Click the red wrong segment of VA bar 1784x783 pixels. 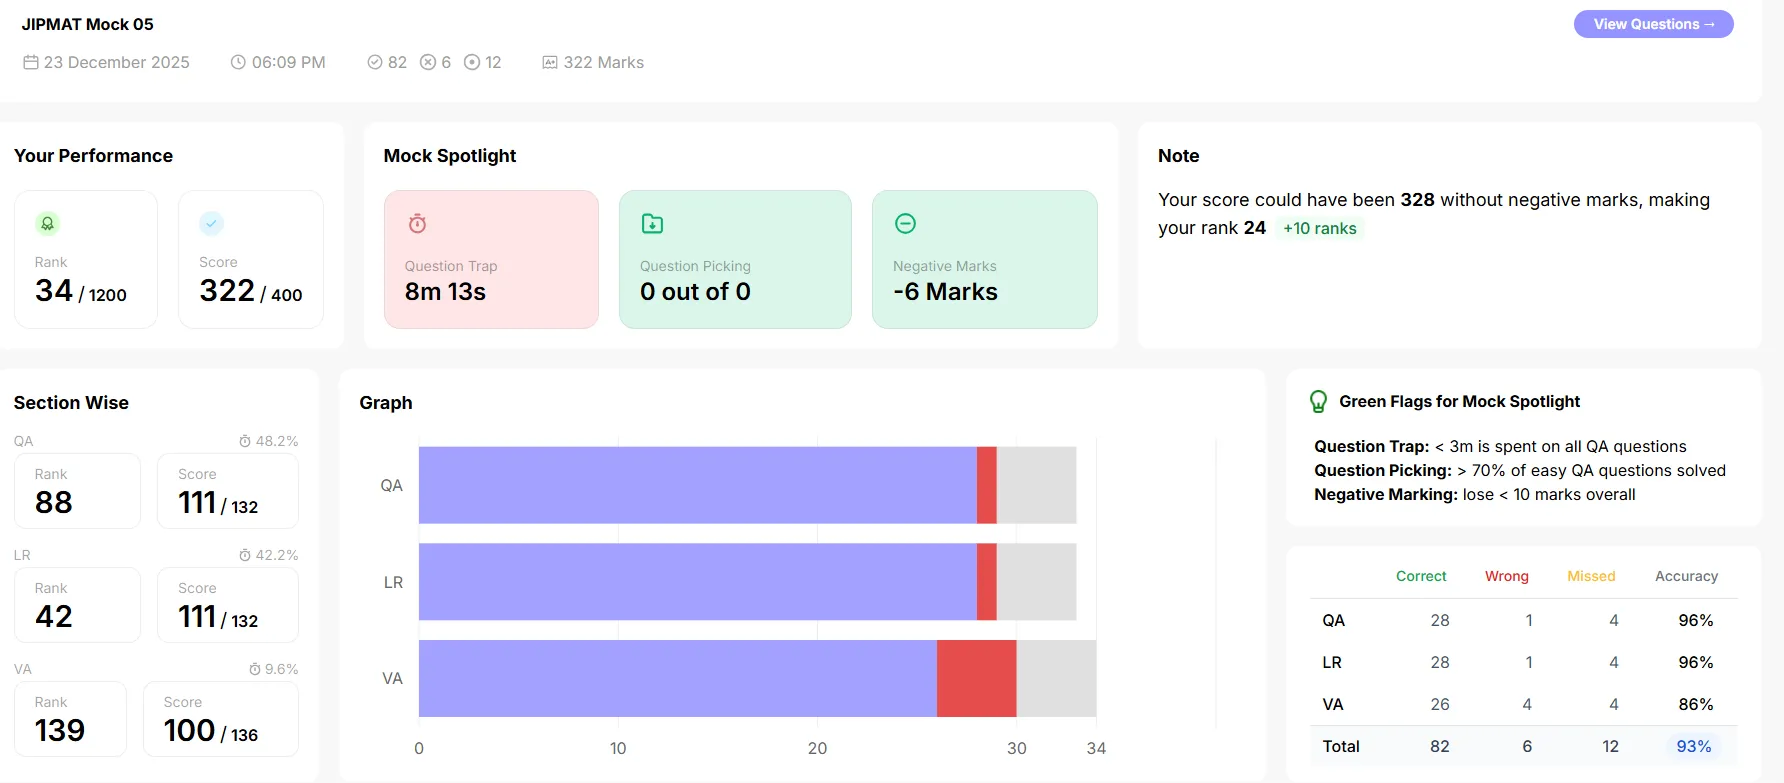tap(976, 678)
